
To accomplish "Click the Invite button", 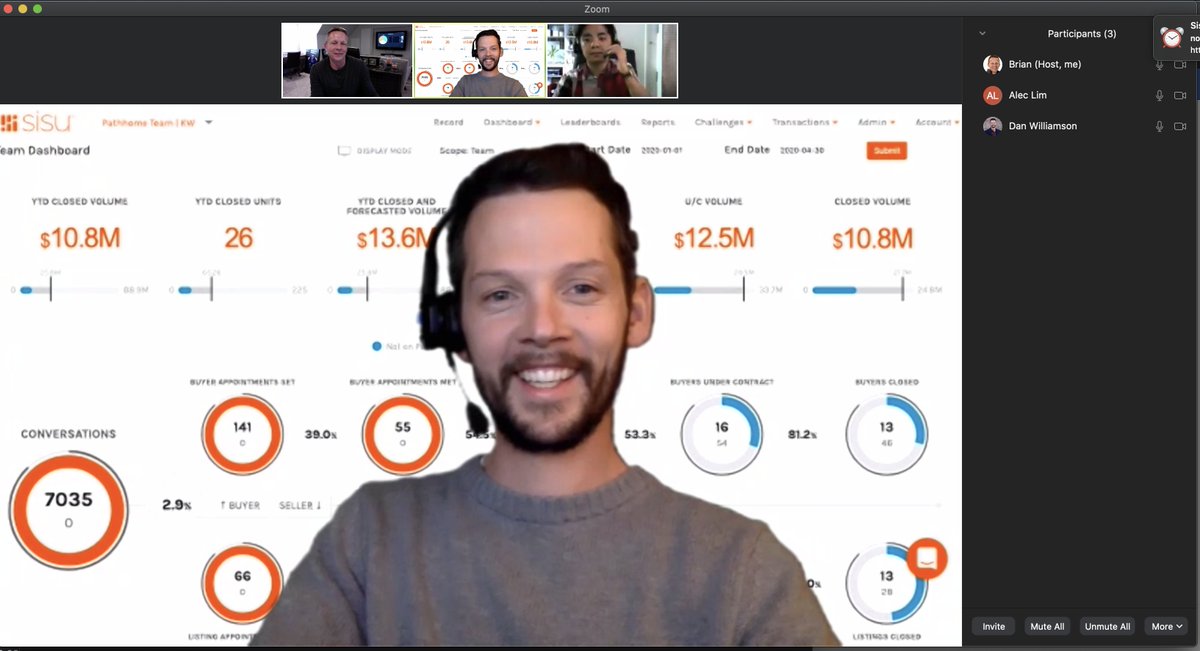I will click(992, 625).
